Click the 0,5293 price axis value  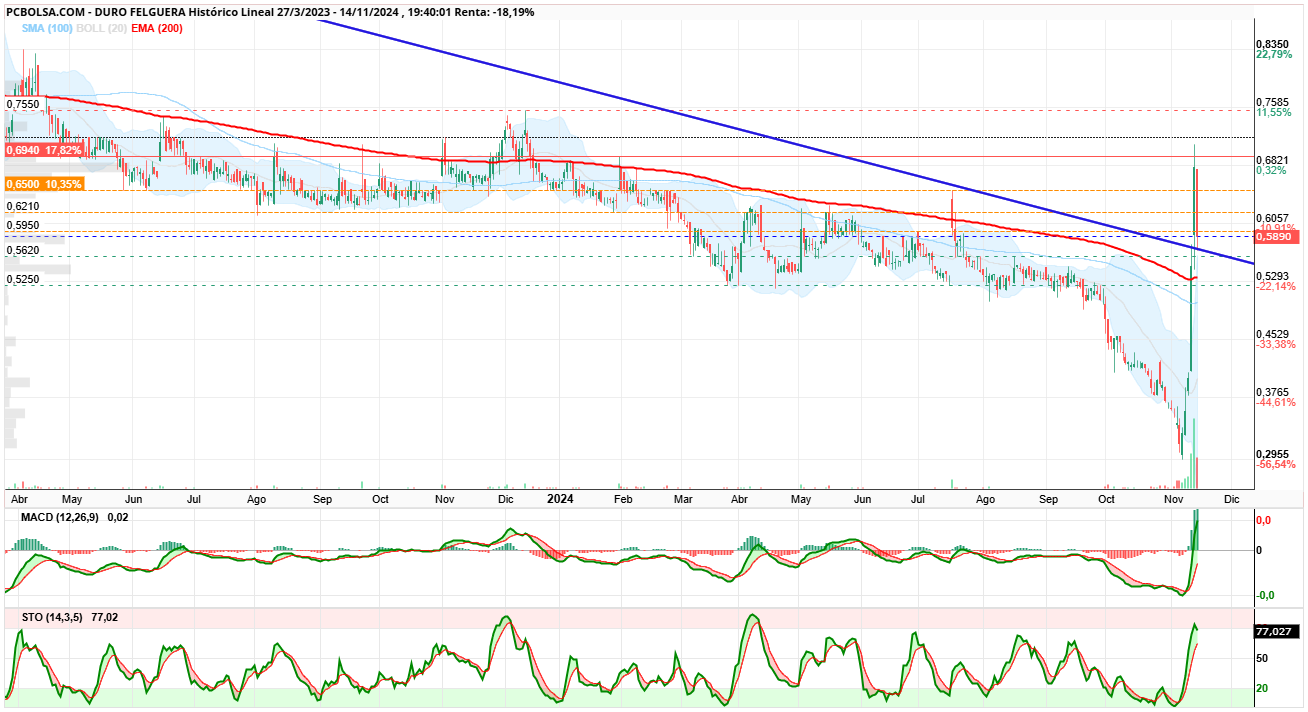coord(1273,276)
